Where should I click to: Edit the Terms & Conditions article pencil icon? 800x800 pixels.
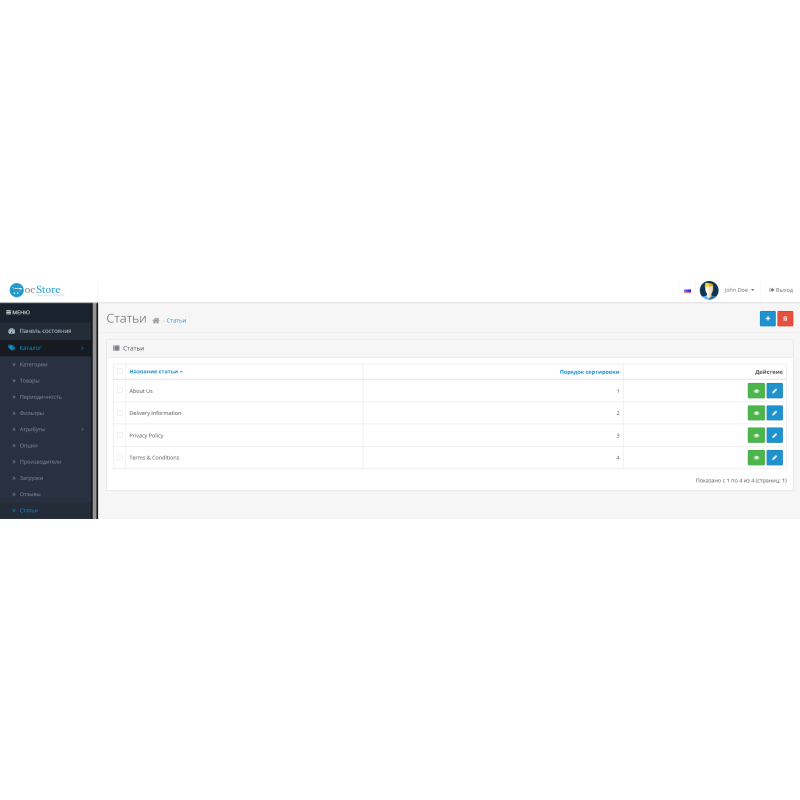(774, 458)
